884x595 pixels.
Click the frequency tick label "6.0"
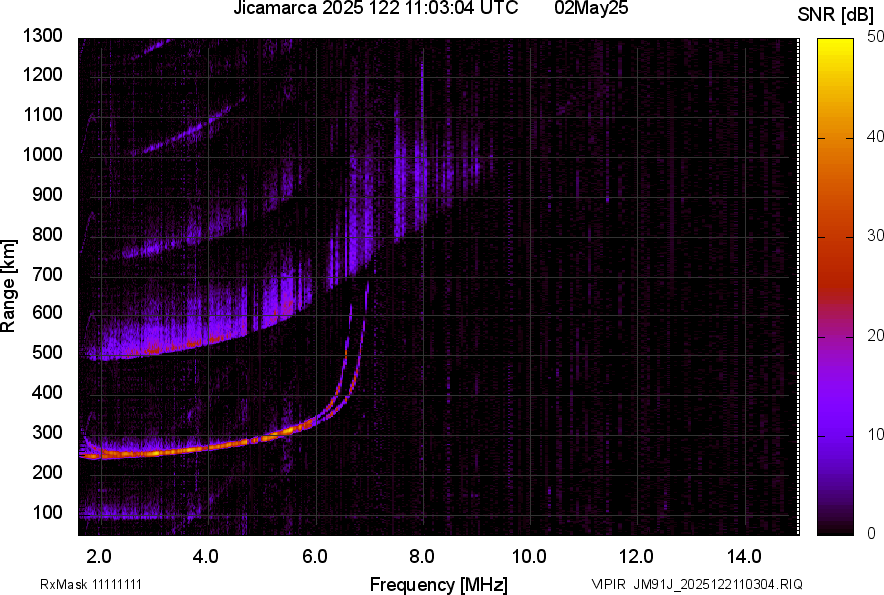pos(315,557)
